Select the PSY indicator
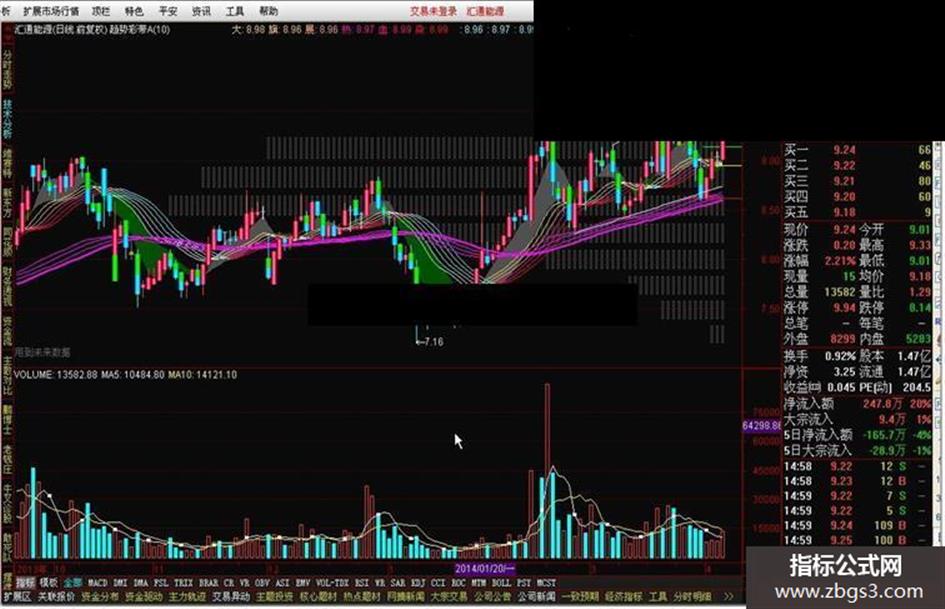 coord(524,583)
